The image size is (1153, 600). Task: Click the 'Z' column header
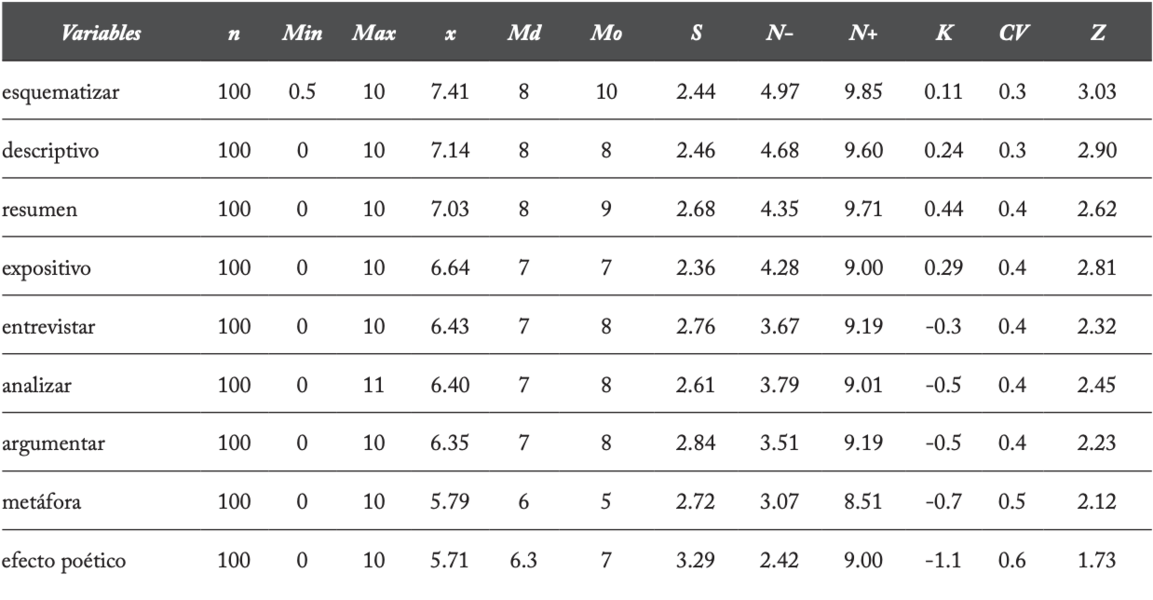coord(1098,34)
